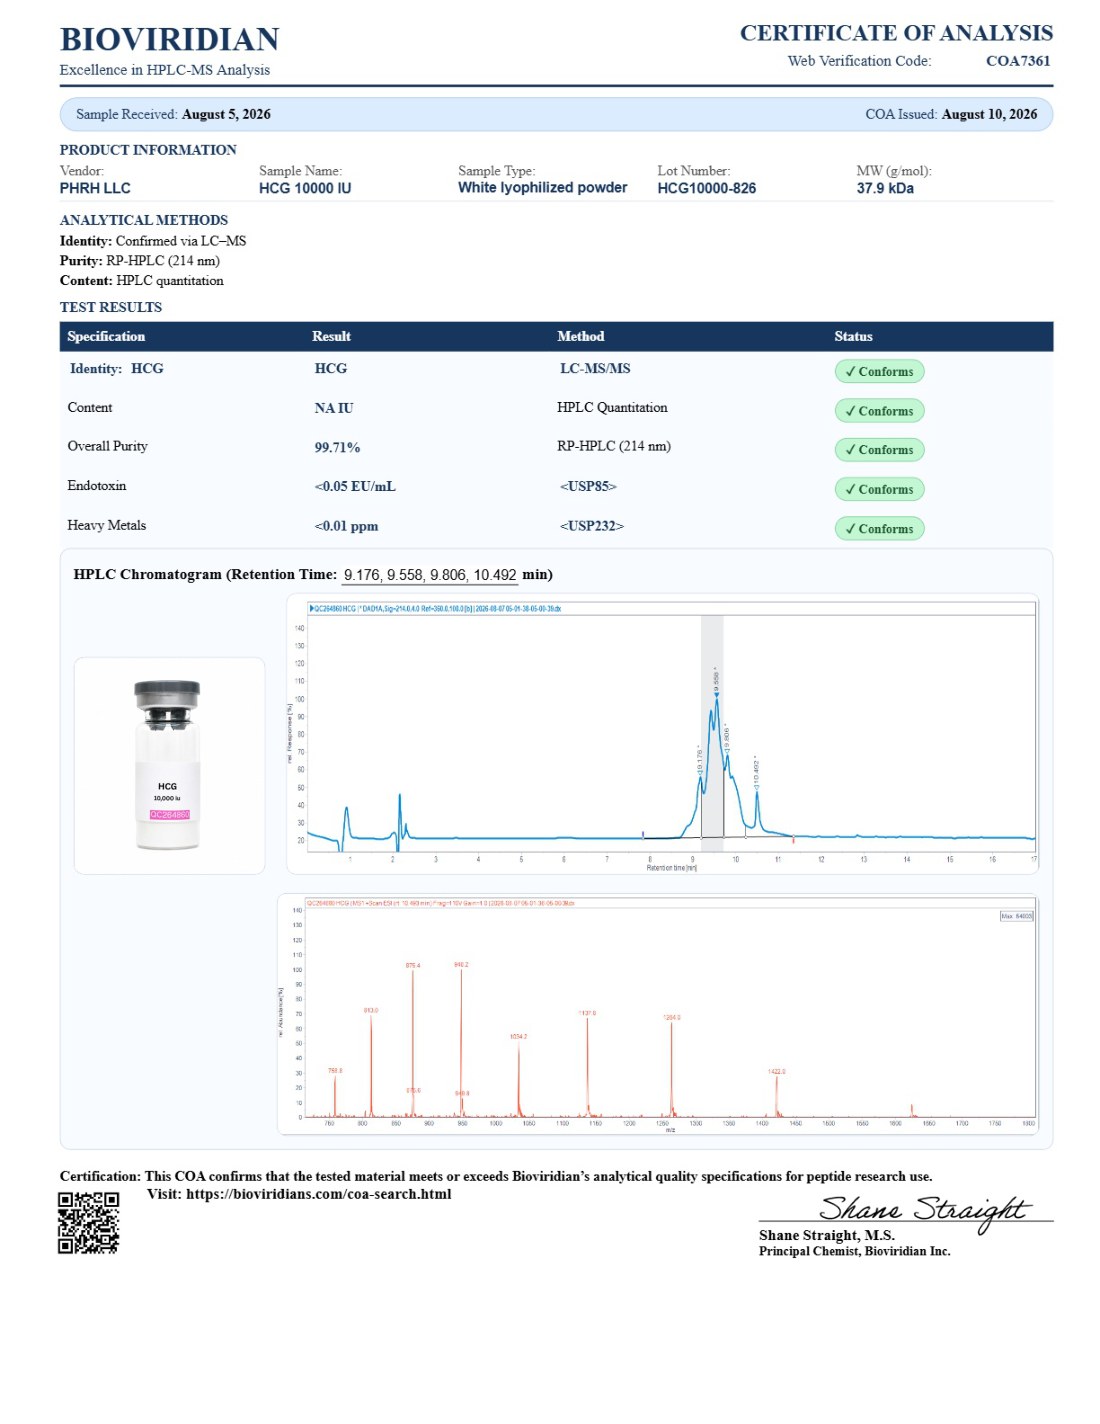The width and height of the screenshot is (1100, 1424).
Task: Click the <USP232> method cell
Action: tap(592, 526)
